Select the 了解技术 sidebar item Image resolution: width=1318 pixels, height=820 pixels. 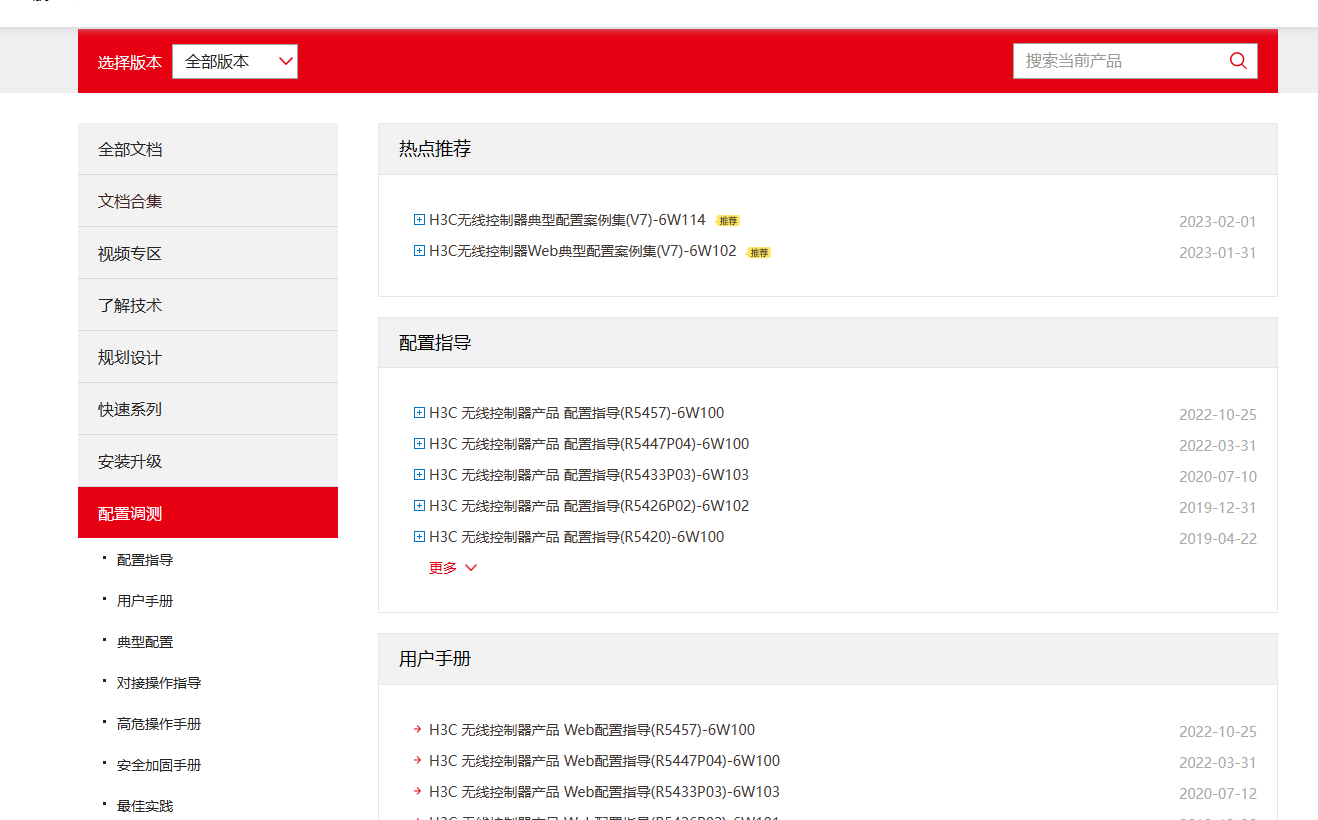point(208,305)
